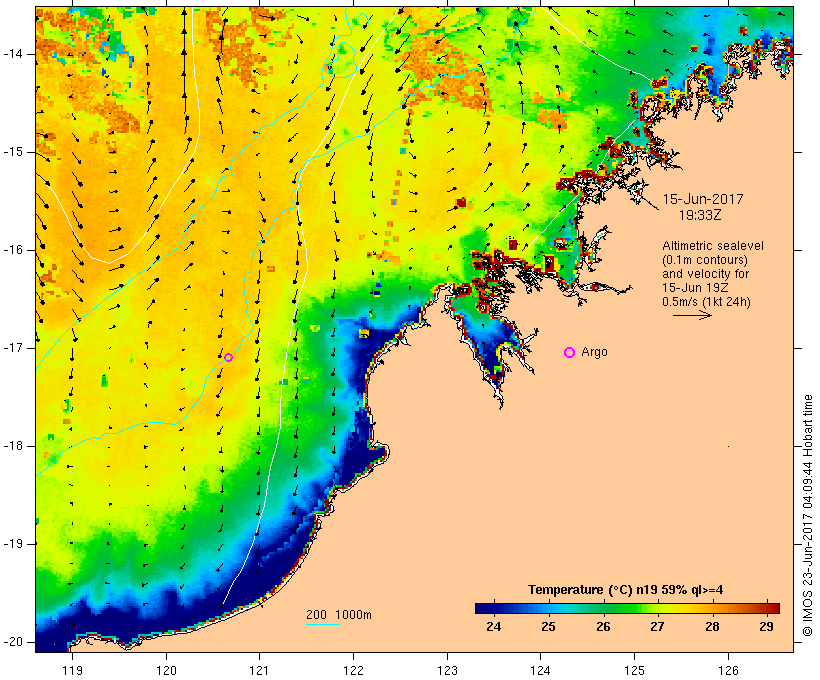Click the longitude axis label '123'
The height and width of the screenshot is (680, 820).
(447, 670)
